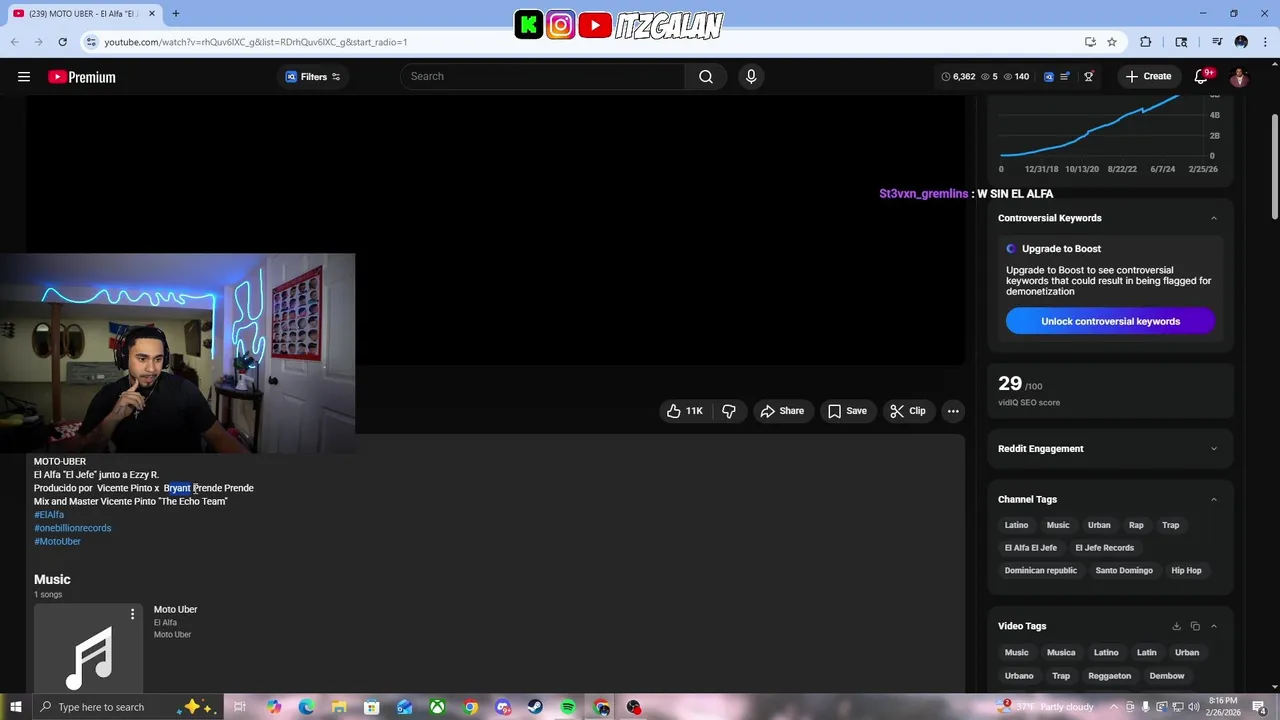Open the vidIQ blue logo icon
This screenshot has height=720, width=1280.
coord(1049,77)
